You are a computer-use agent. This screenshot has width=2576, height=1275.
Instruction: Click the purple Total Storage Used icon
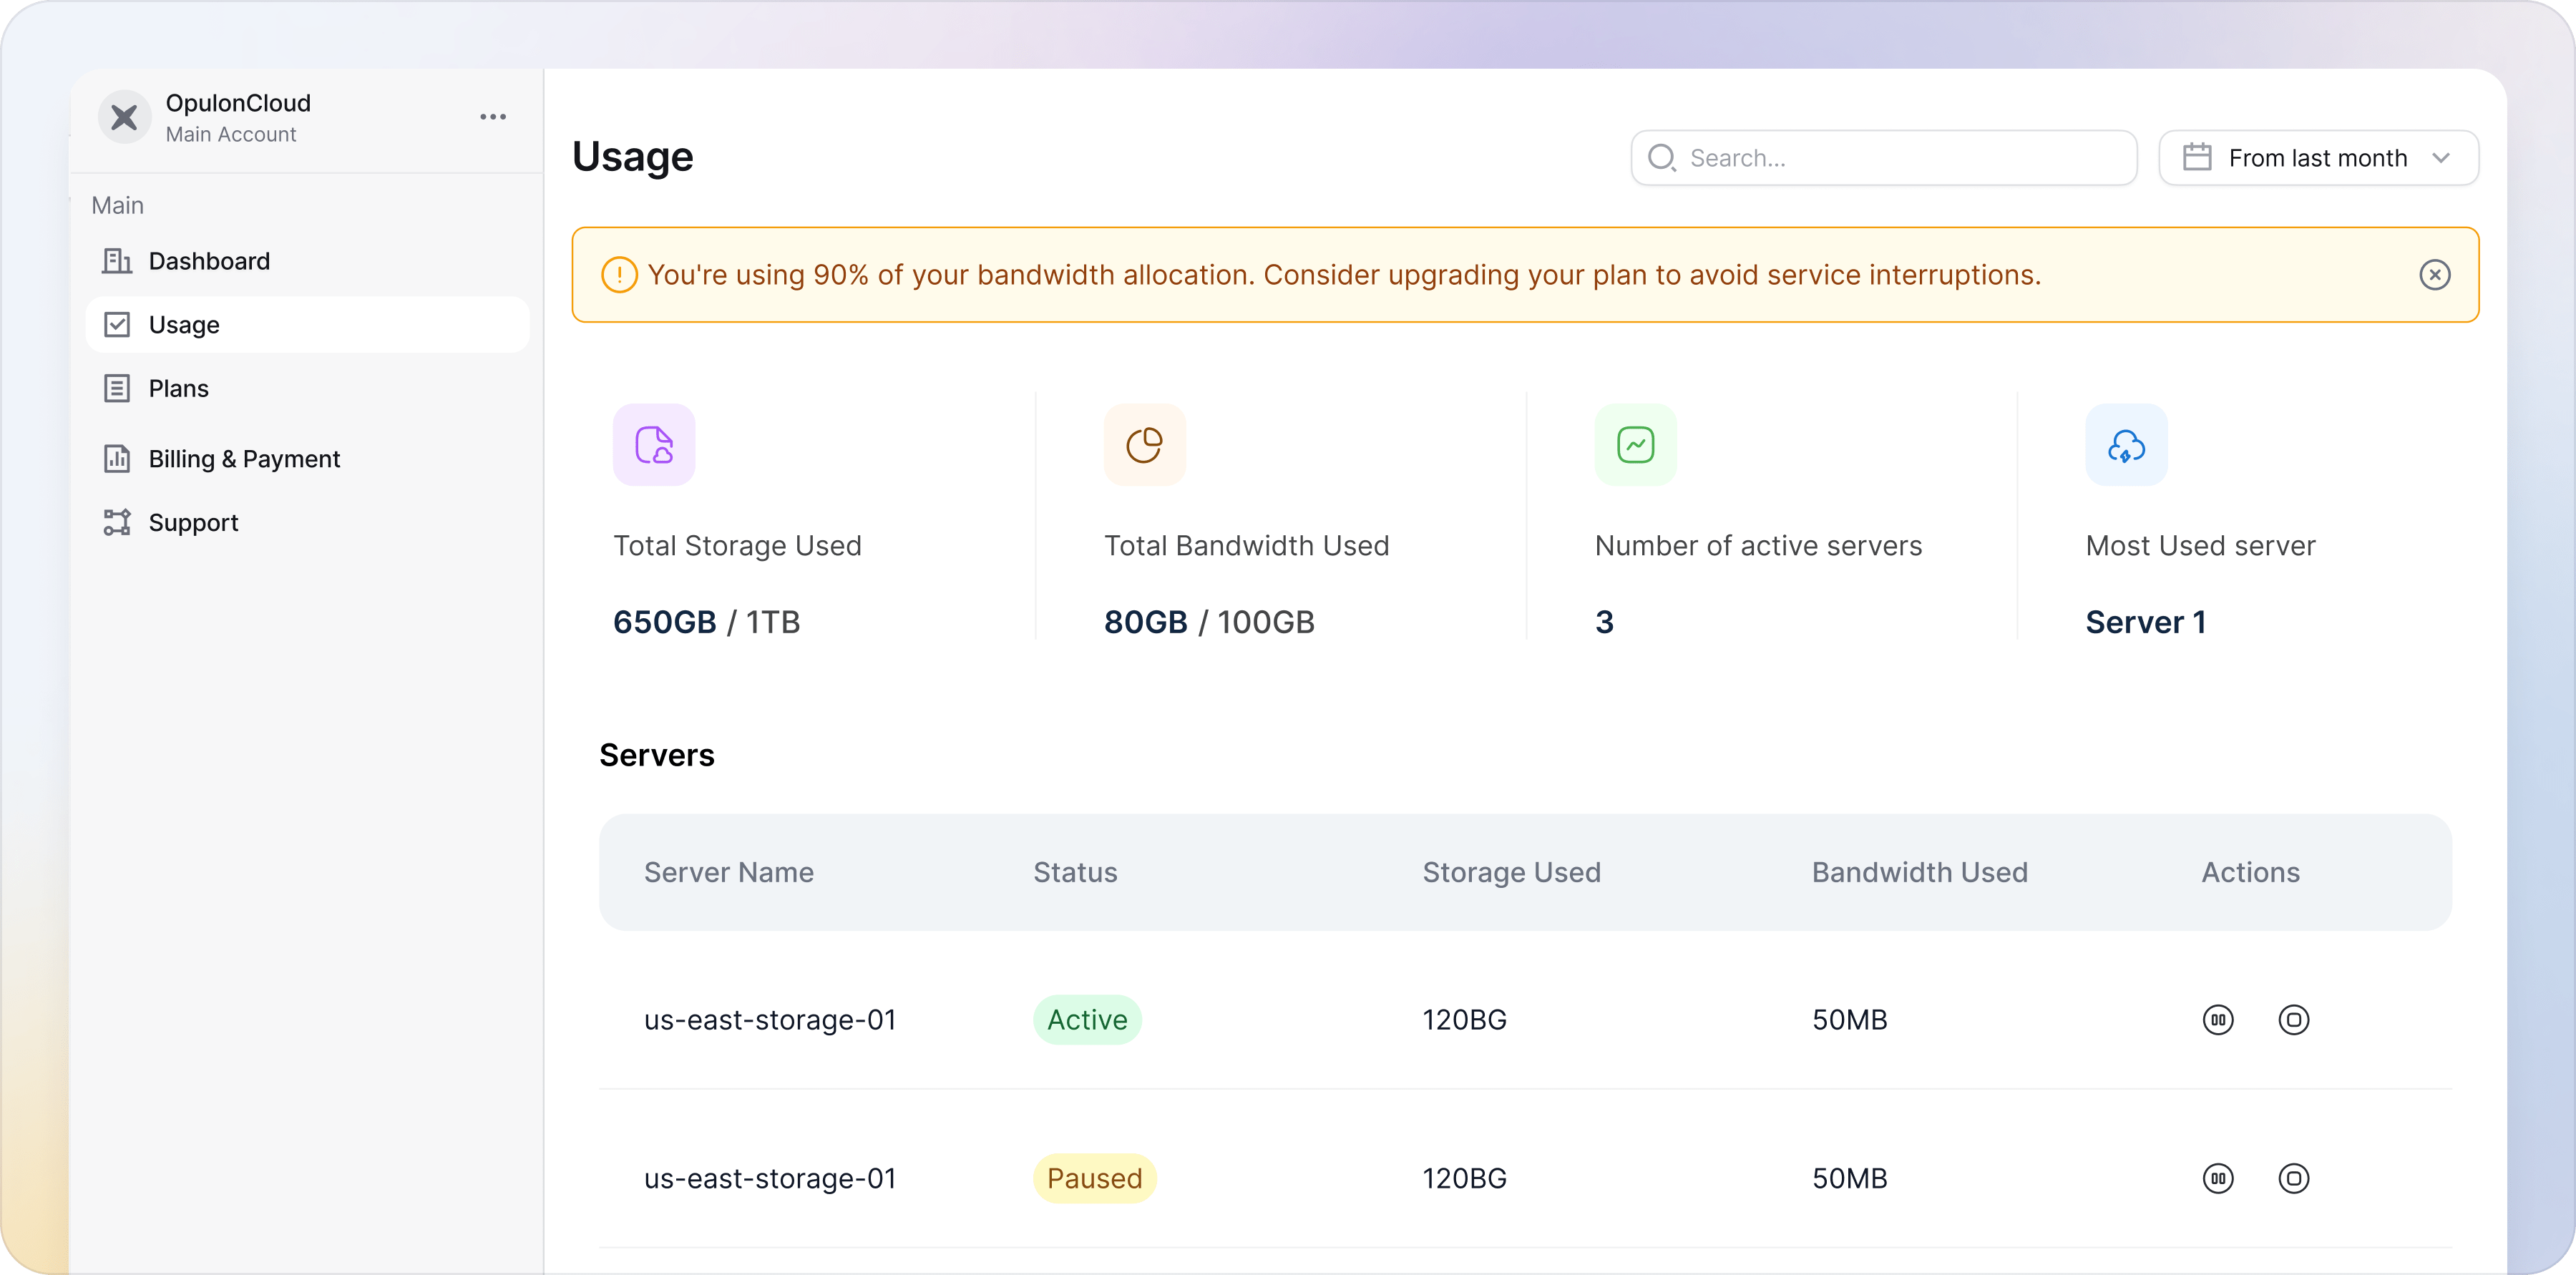[x=654, y=445]
